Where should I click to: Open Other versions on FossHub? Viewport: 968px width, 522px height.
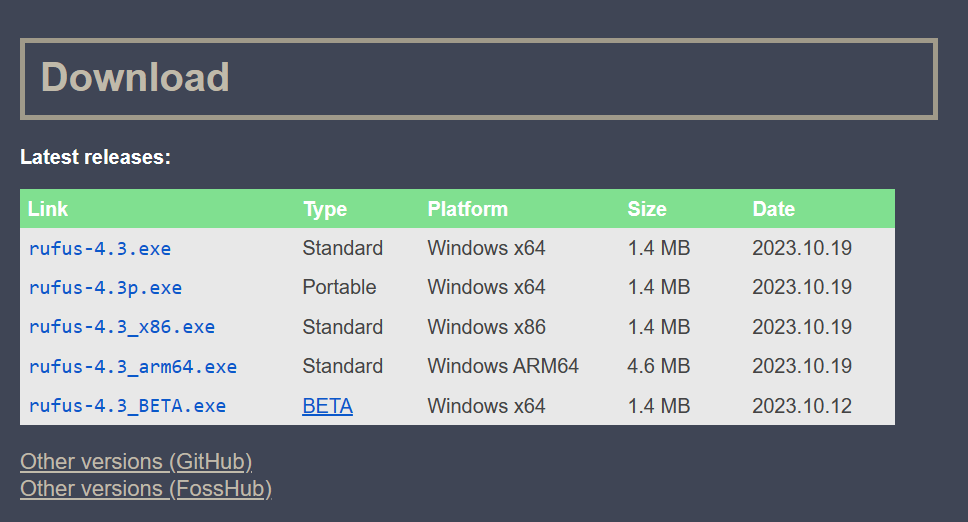click(x=146, y=489)
